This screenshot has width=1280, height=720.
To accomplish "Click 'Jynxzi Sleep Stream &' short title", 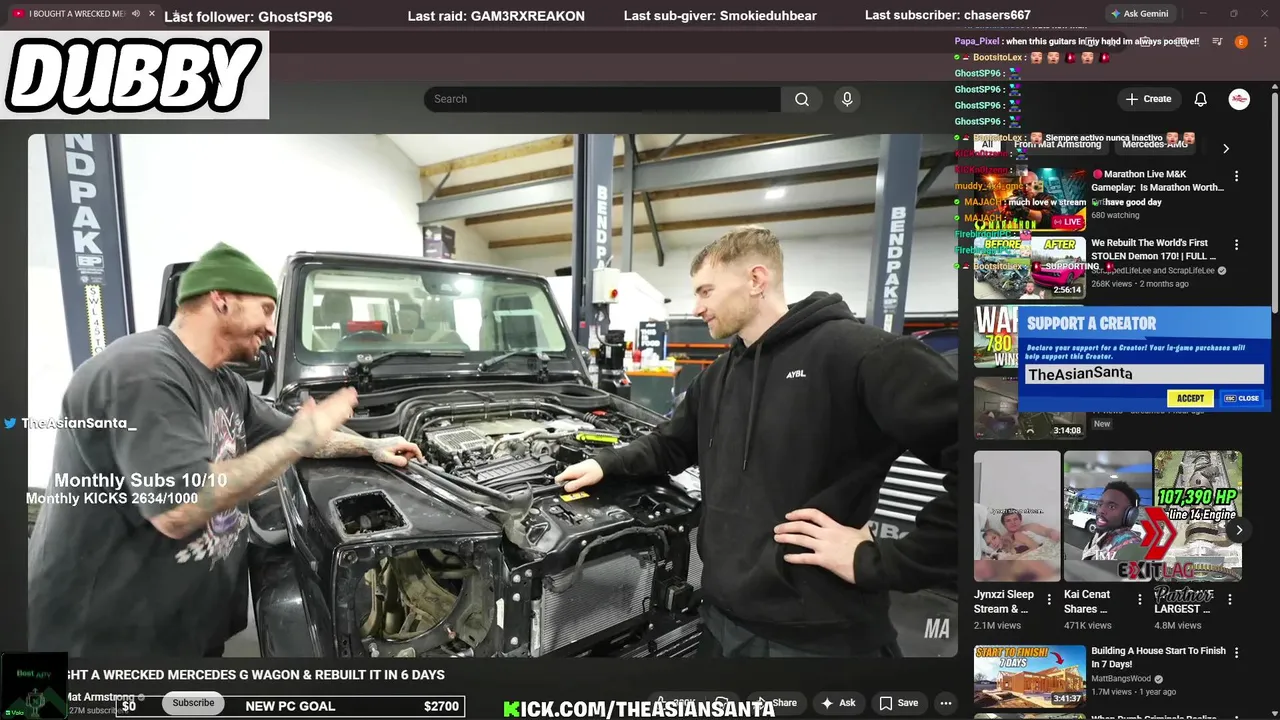I will click(x=1004, y=601).
